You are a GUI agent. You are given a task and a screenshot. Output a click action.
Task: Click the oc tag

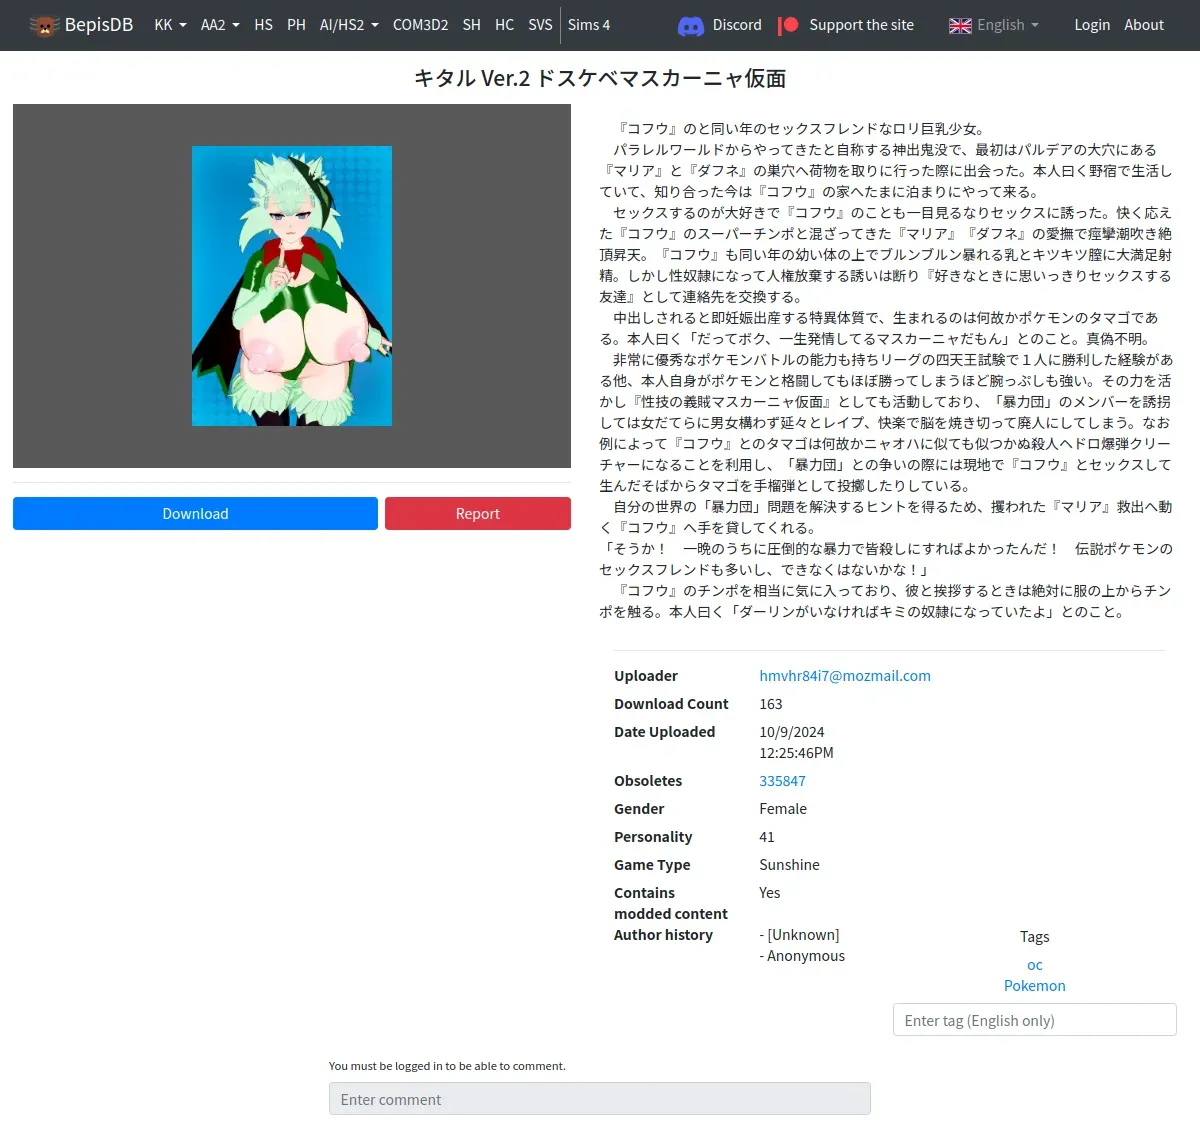1035,965
